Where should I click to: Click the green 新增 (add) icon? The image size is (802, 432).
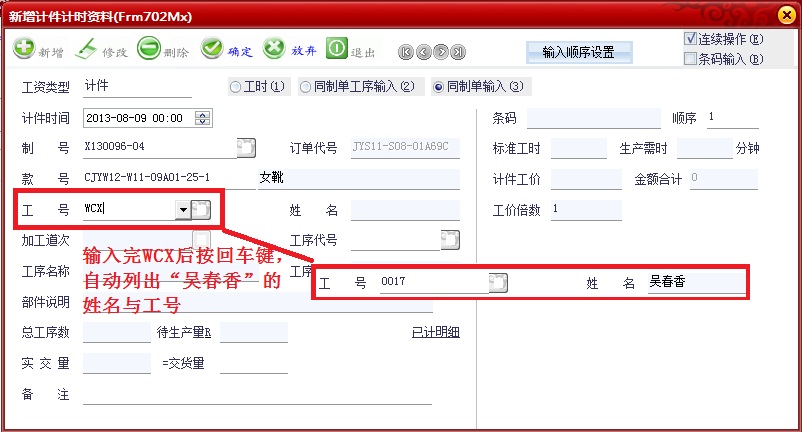click(x=24, y=48)
